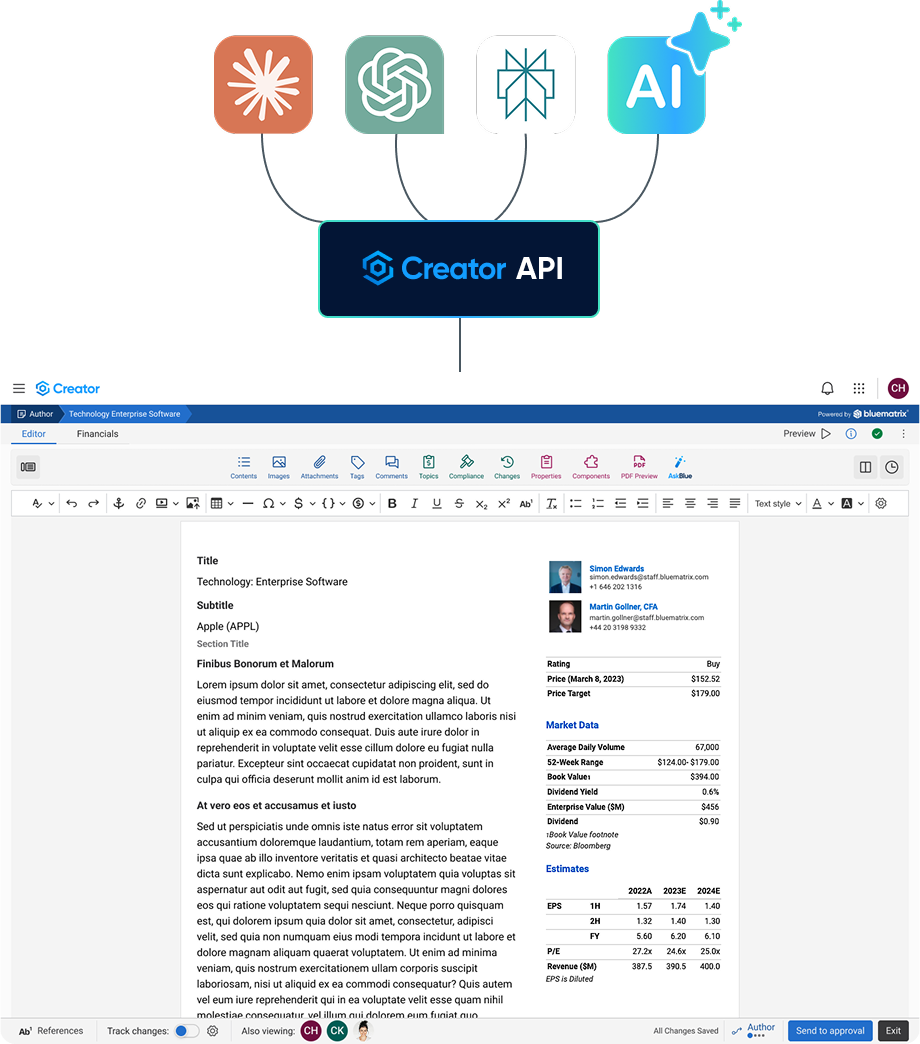Toggle bulleted list
This screenshot has height=1044, width=920.
click(x=576, y=503)
